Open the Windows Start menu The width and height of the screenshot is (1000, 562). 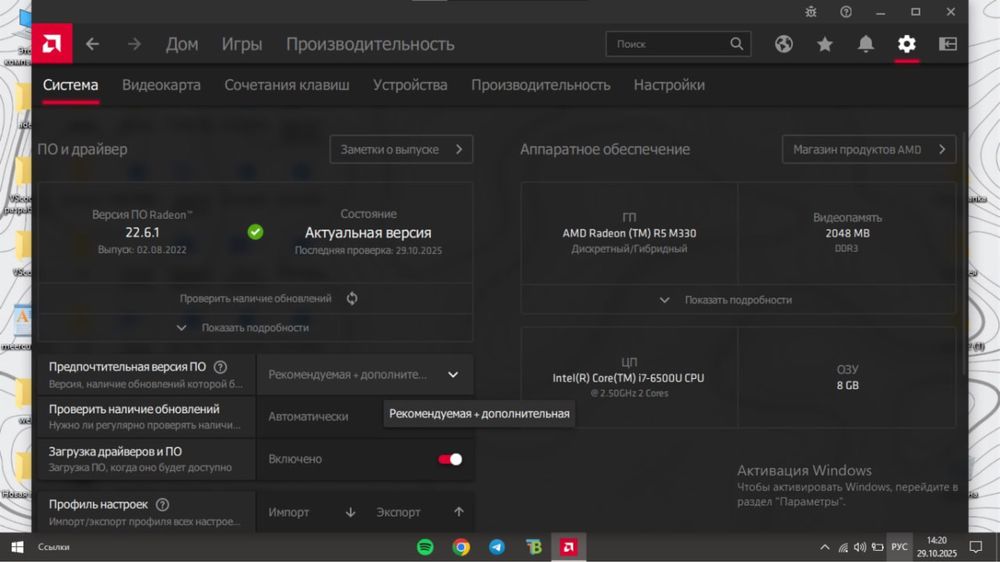(17, 547)
